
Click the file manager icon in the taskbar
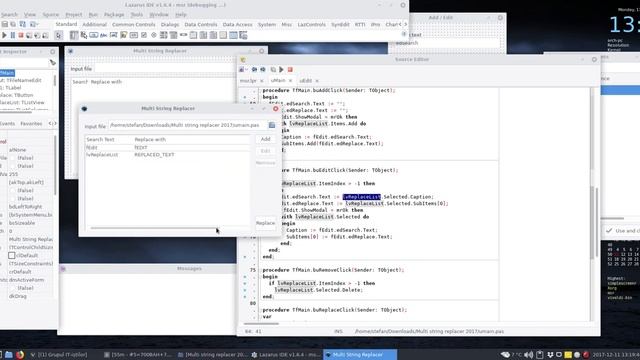point(9,355)
